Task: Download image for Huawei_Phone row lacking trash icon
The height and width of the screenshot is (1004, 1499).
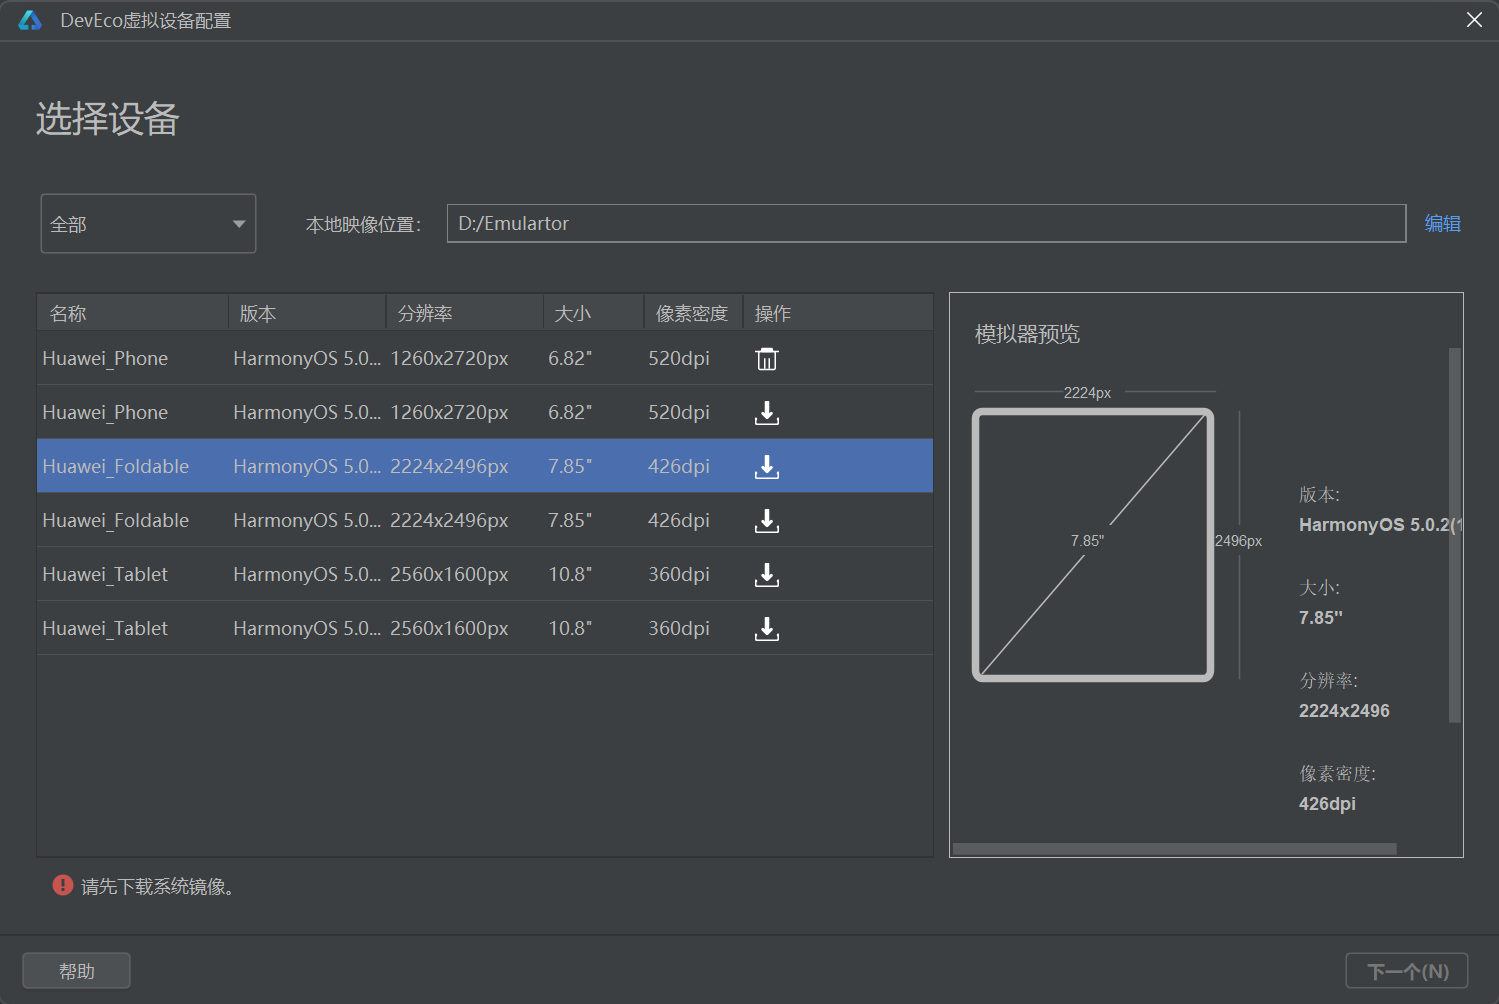Action: 767,413
